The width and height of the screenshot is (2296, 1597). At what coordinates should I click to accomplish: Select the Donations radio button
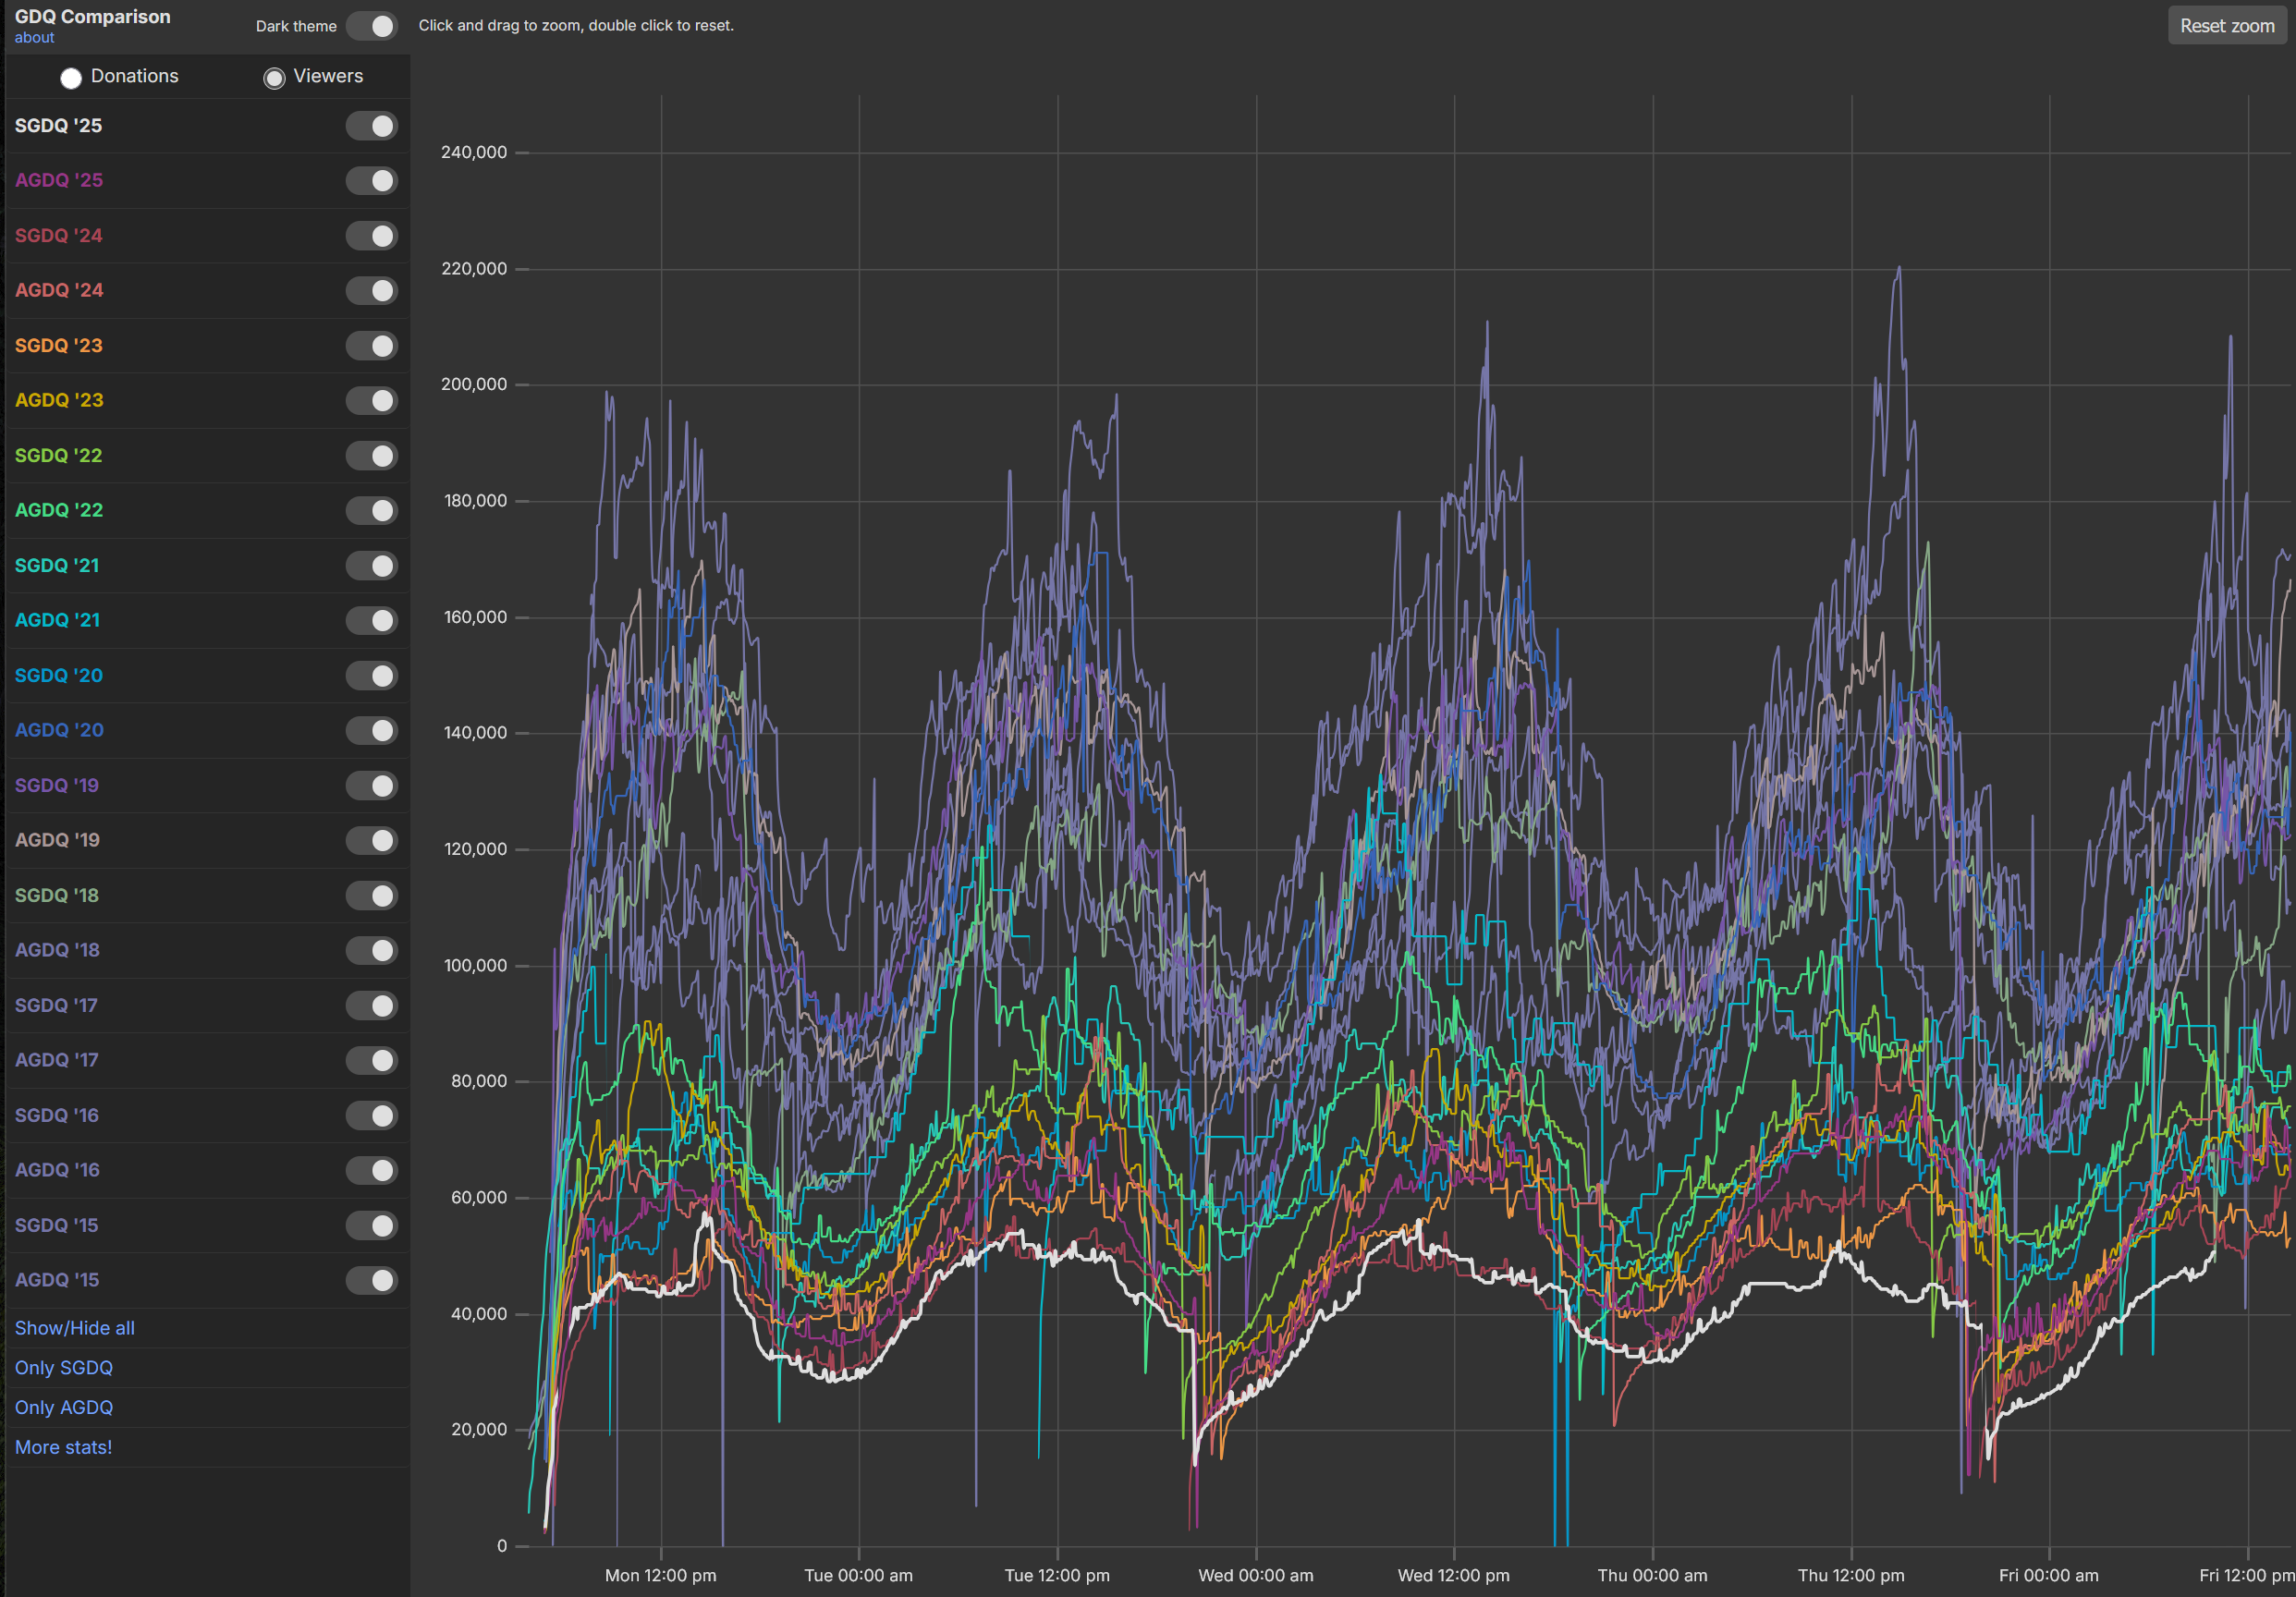[70, 78]
